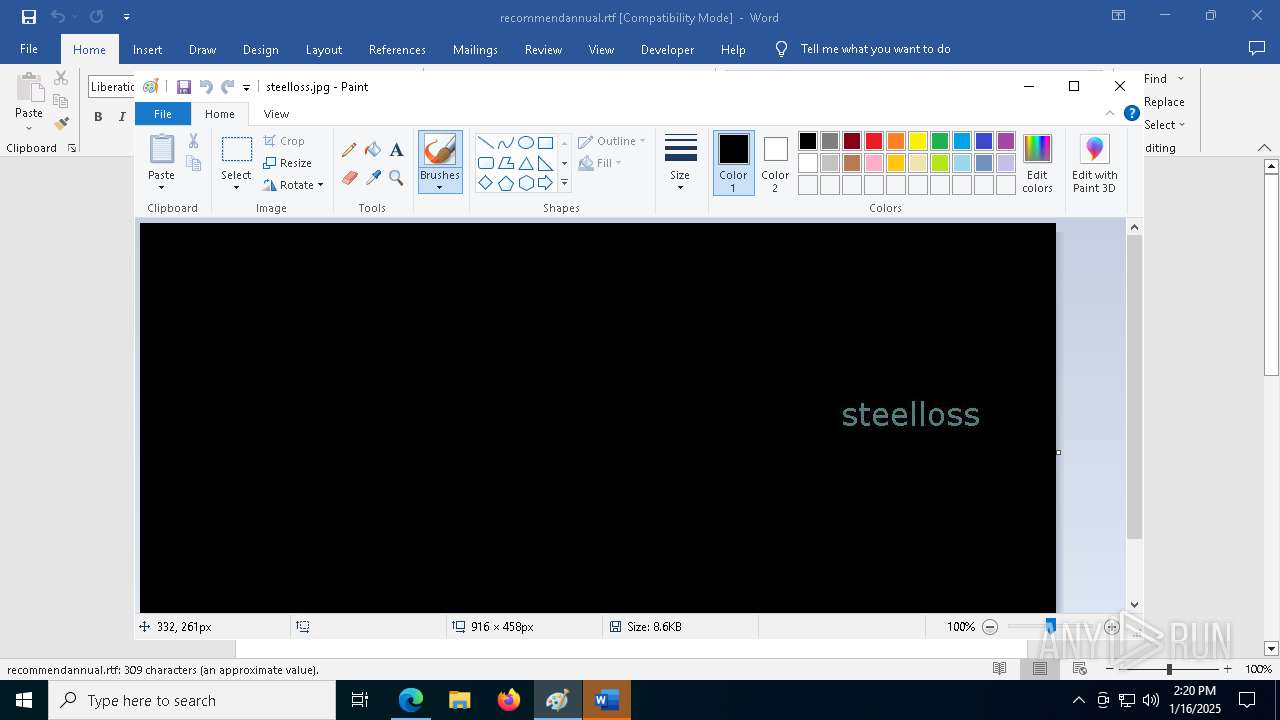The height and width of the screenshot is (720, 1280).
Task: Select the Fill with color bucket tool
Action: pos(373,150)
